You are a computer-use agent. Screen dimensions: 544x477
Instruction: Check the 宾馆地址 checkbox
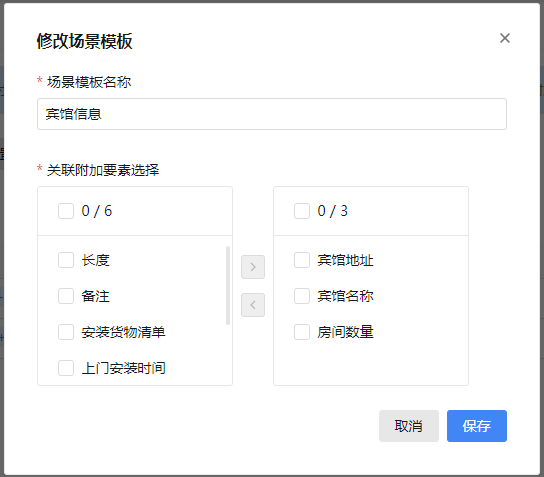302,260
